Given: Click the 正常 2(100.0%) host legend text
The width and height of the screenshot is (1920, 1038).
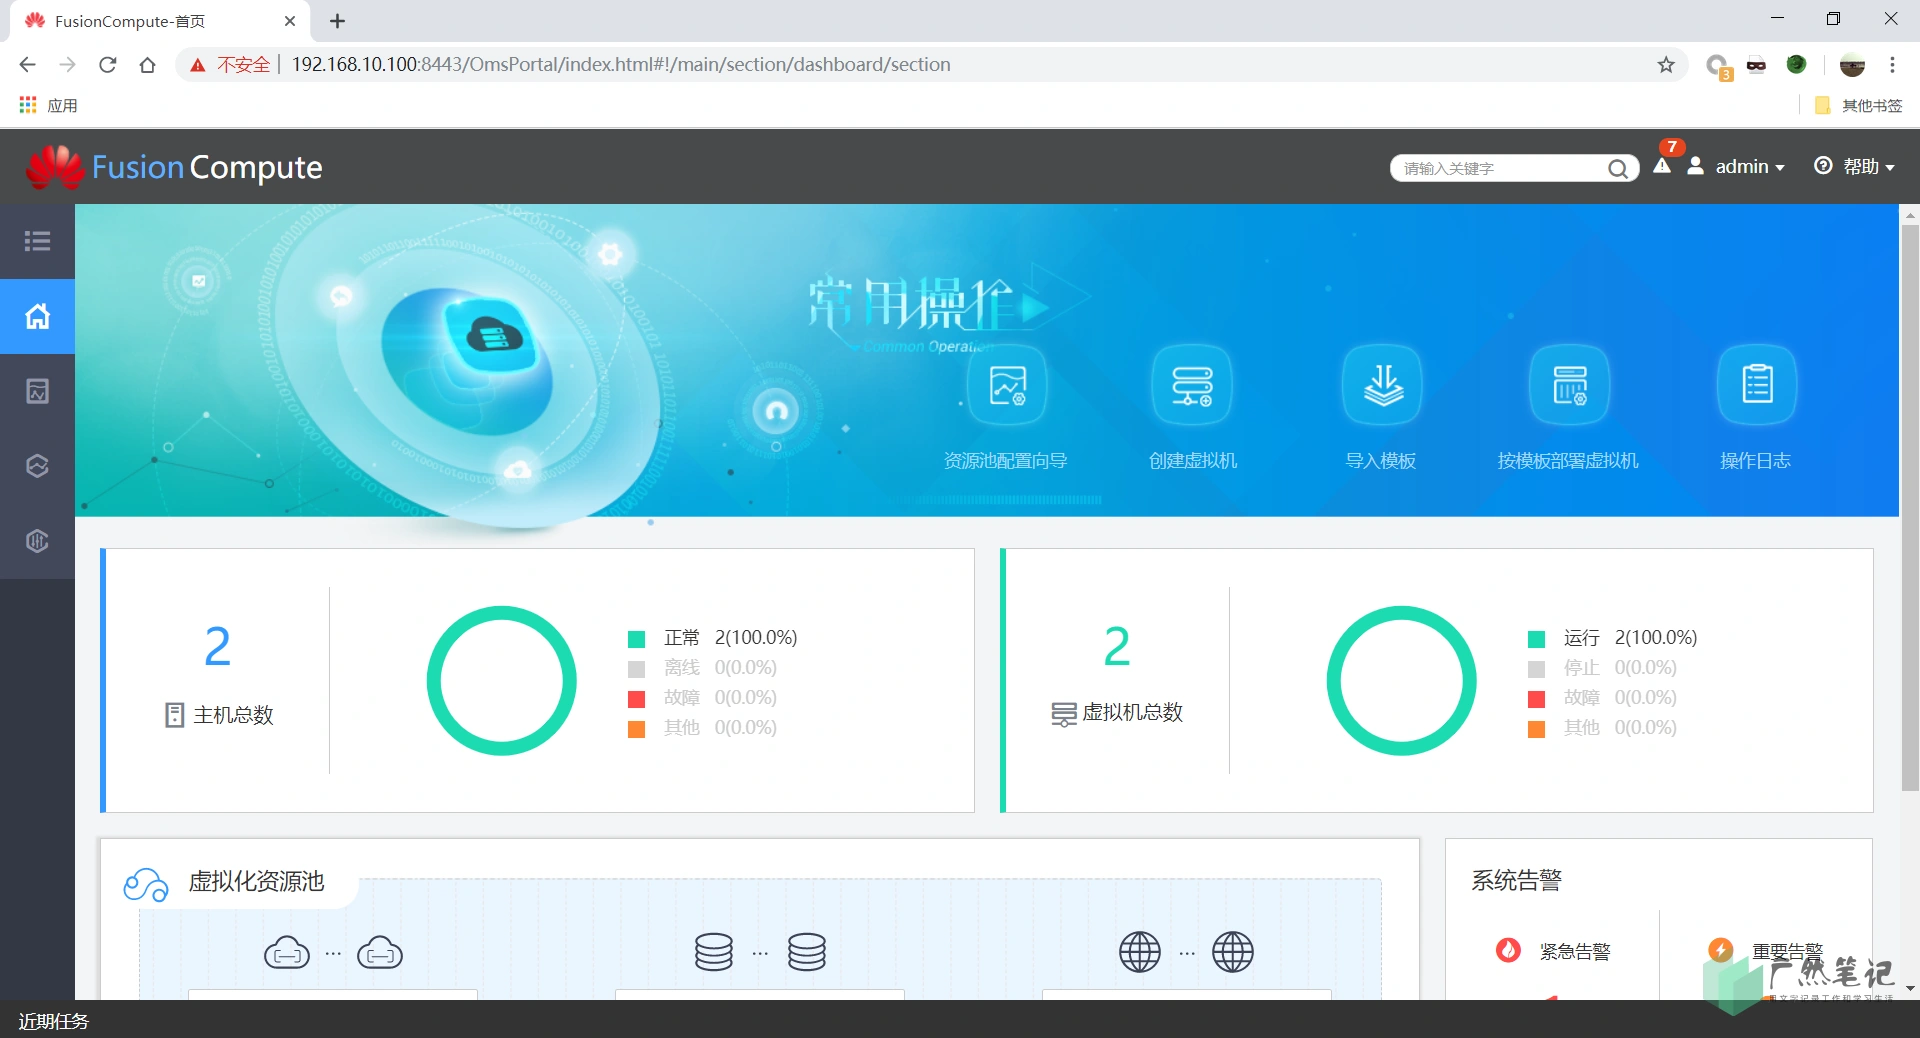Looking at the screenshot, I should click(731, 638).
